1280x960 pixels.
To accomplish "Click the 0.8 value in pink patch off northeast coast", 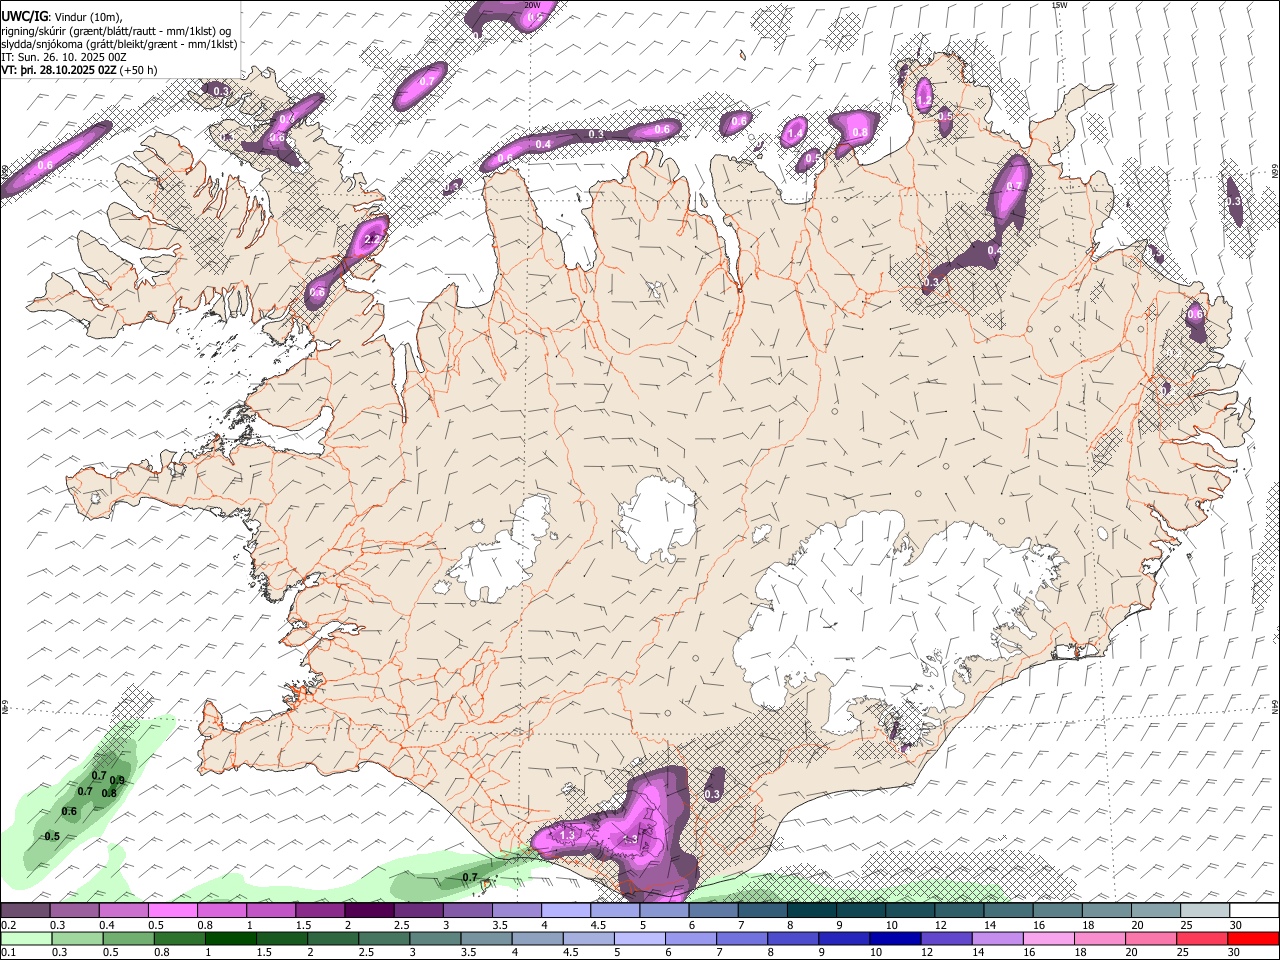I will pyautogui.click(x=859, y=133).
